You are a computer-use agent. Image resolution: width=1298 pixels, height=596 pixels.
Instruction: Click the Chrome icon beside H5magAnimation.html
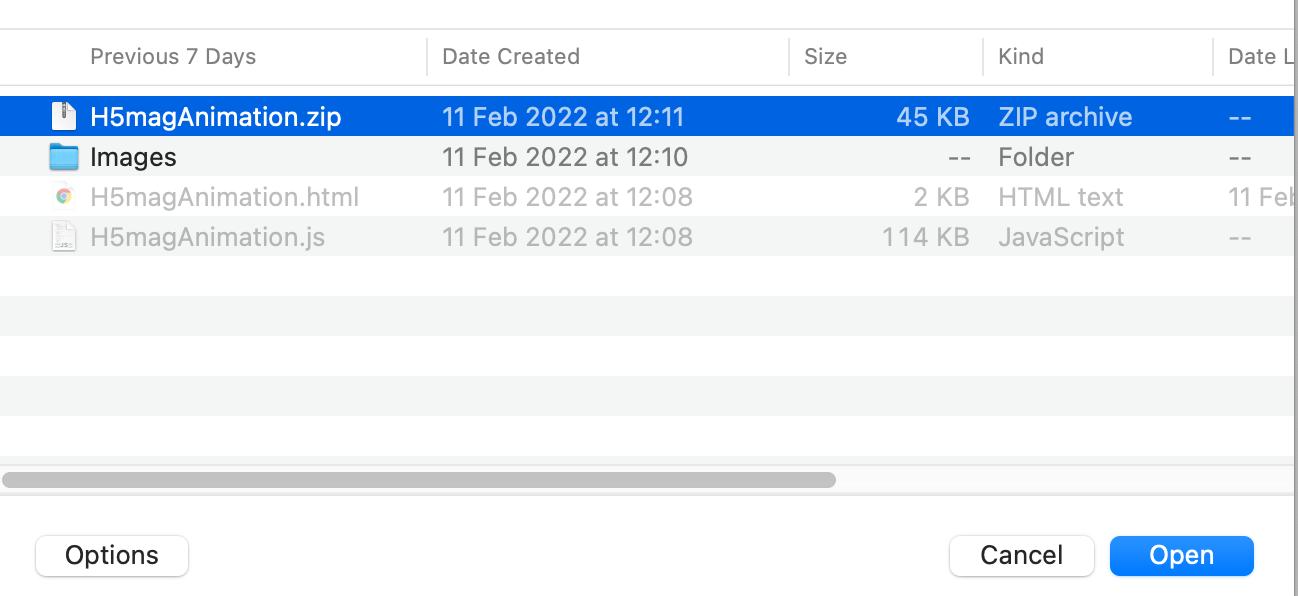point(64,197)
